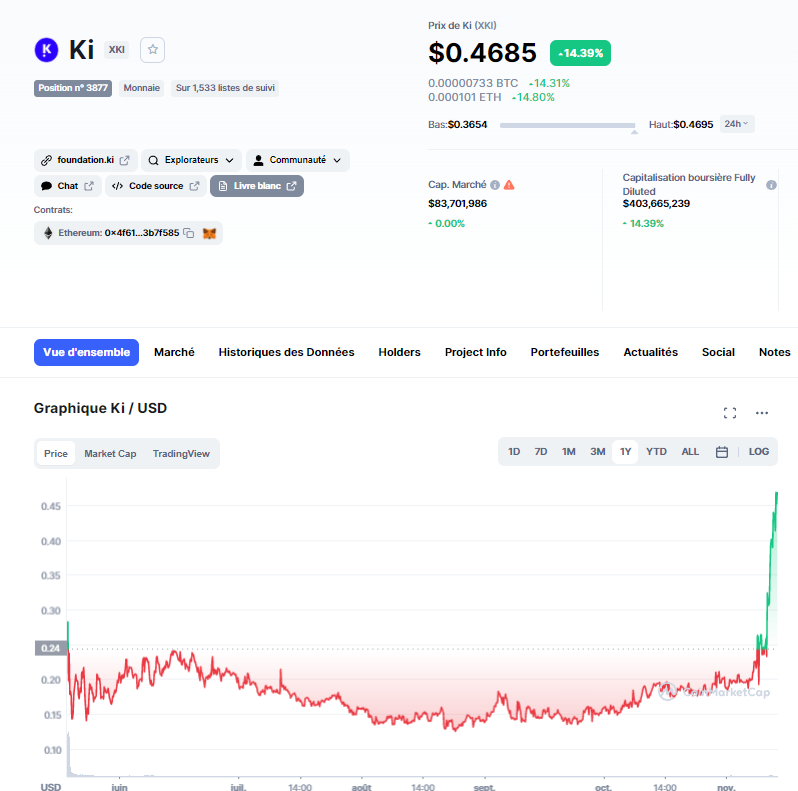Copy the Ethereum contract address
798x791 pixels.
[189, 233]
